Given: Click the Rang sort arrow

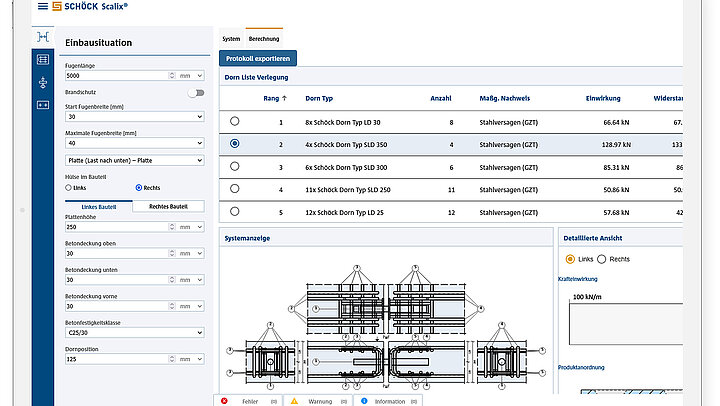Looking at the screenshot, I should tap(284, 98).
